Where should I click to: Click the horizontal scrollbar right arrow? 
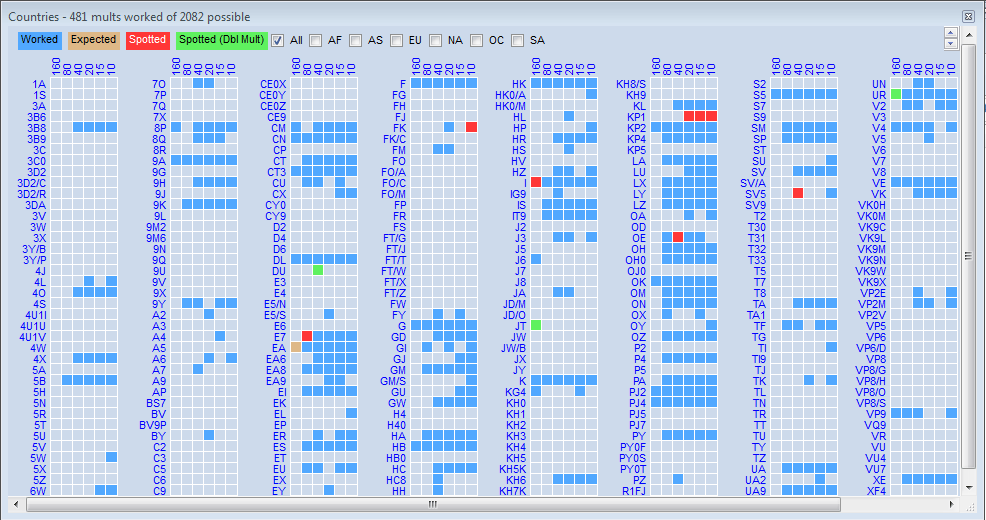(x=952, y=504)
